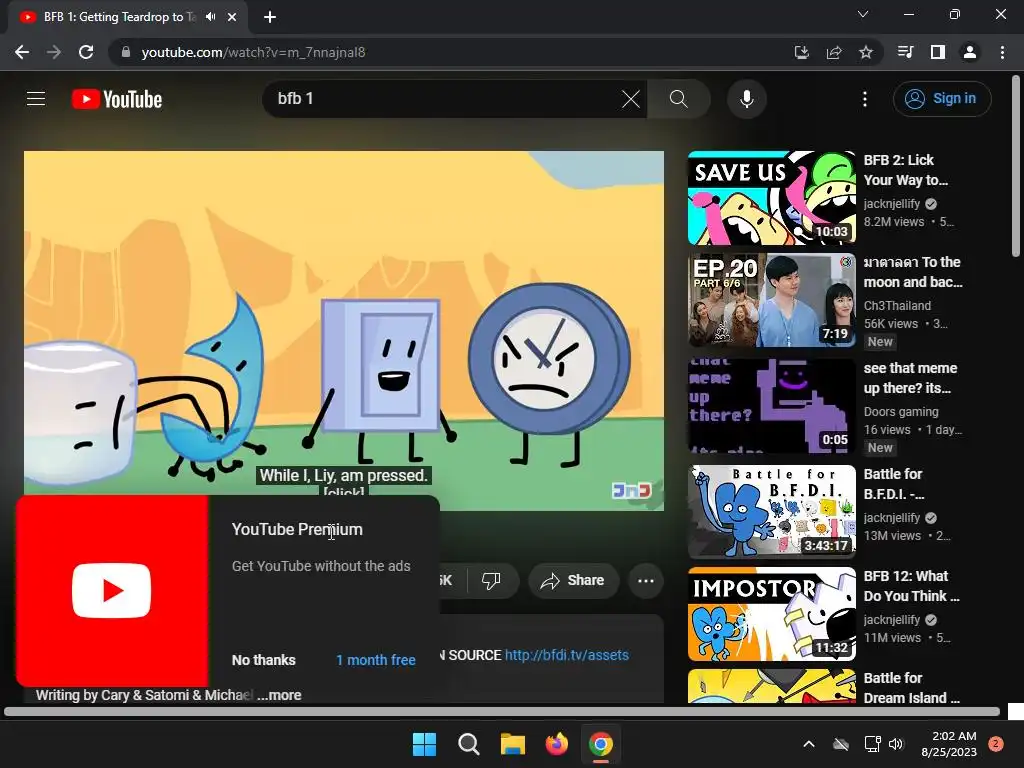1024x768 pixels.
Task: Visit the Ch3Thailand channel name
Action: click(x=897, y=306)
